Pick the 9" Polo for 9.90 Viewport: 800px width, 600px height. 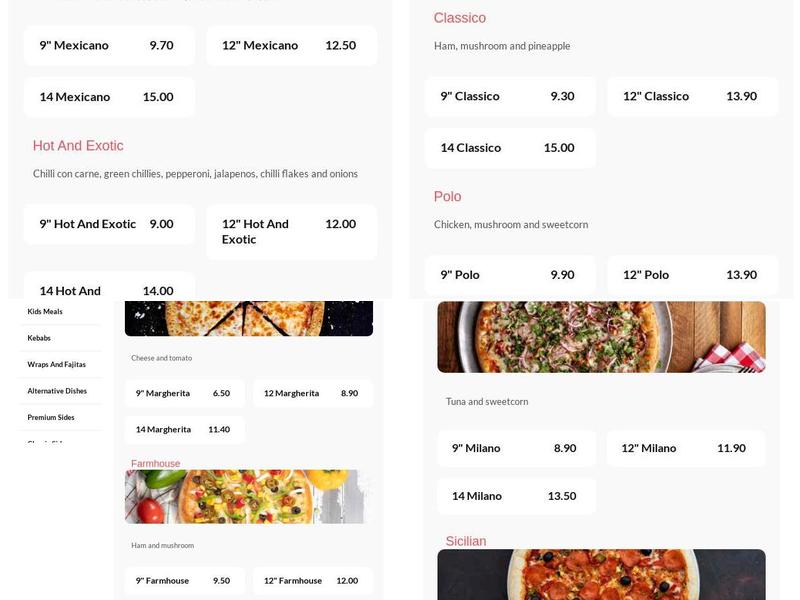tap(516, 274)
